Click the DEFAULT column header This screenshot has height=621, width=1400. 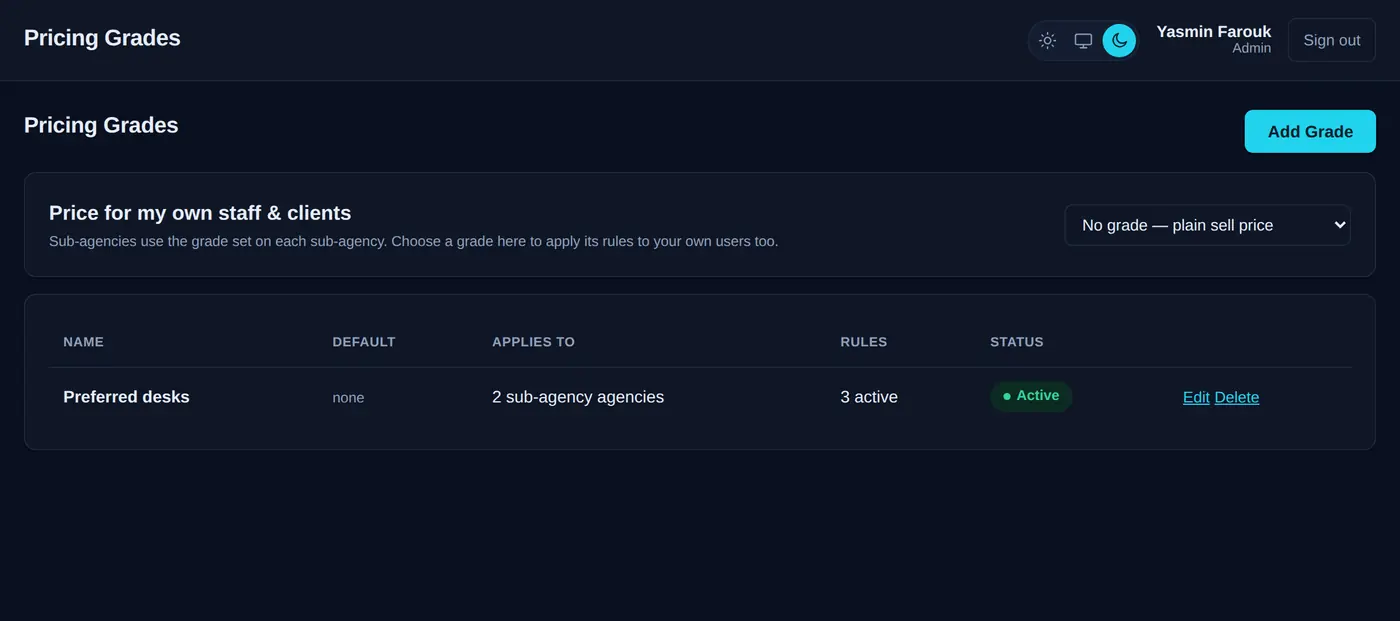[x=364, y=342]
